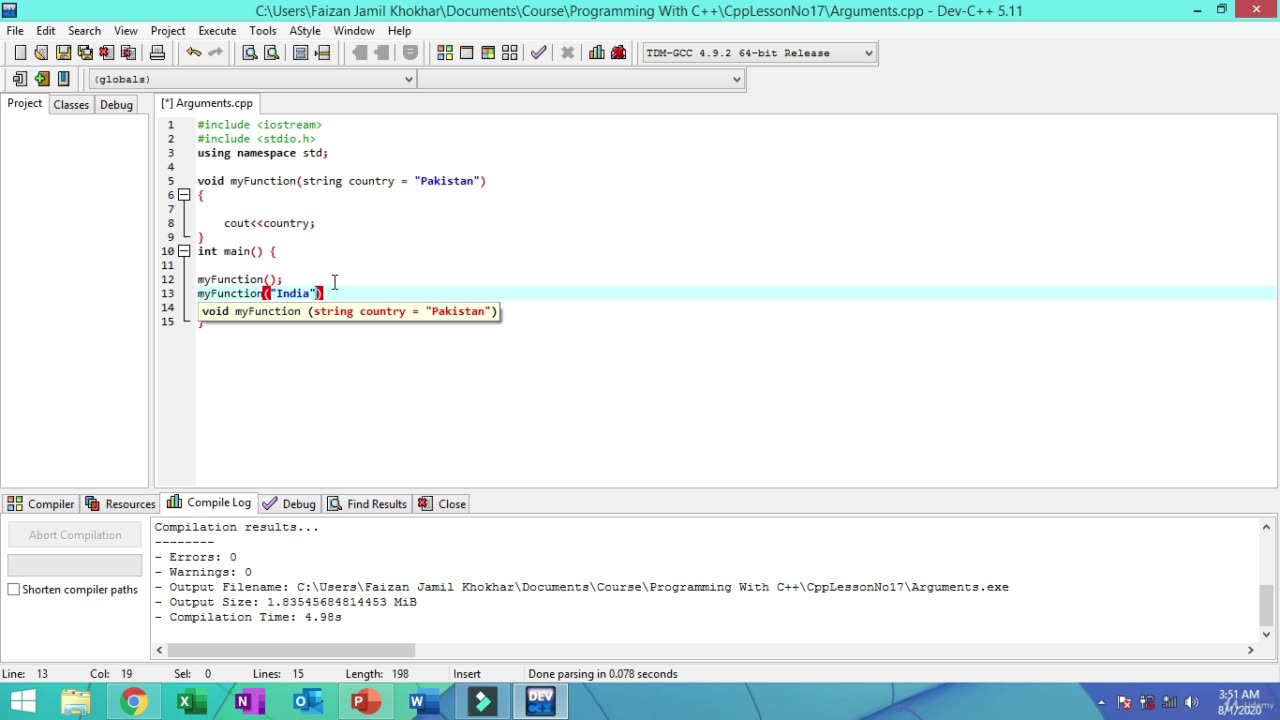The height and width of the screenshot is (720, 1280).
Task: Click on code line 8 cout<<country;
Action: pos(269,223)
